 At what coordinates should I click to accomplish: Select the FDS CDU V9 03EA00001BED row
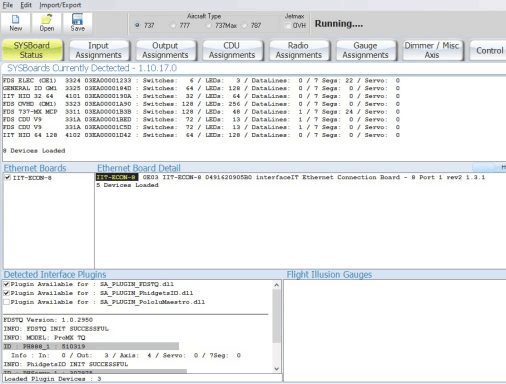click(x=201, y=119)
